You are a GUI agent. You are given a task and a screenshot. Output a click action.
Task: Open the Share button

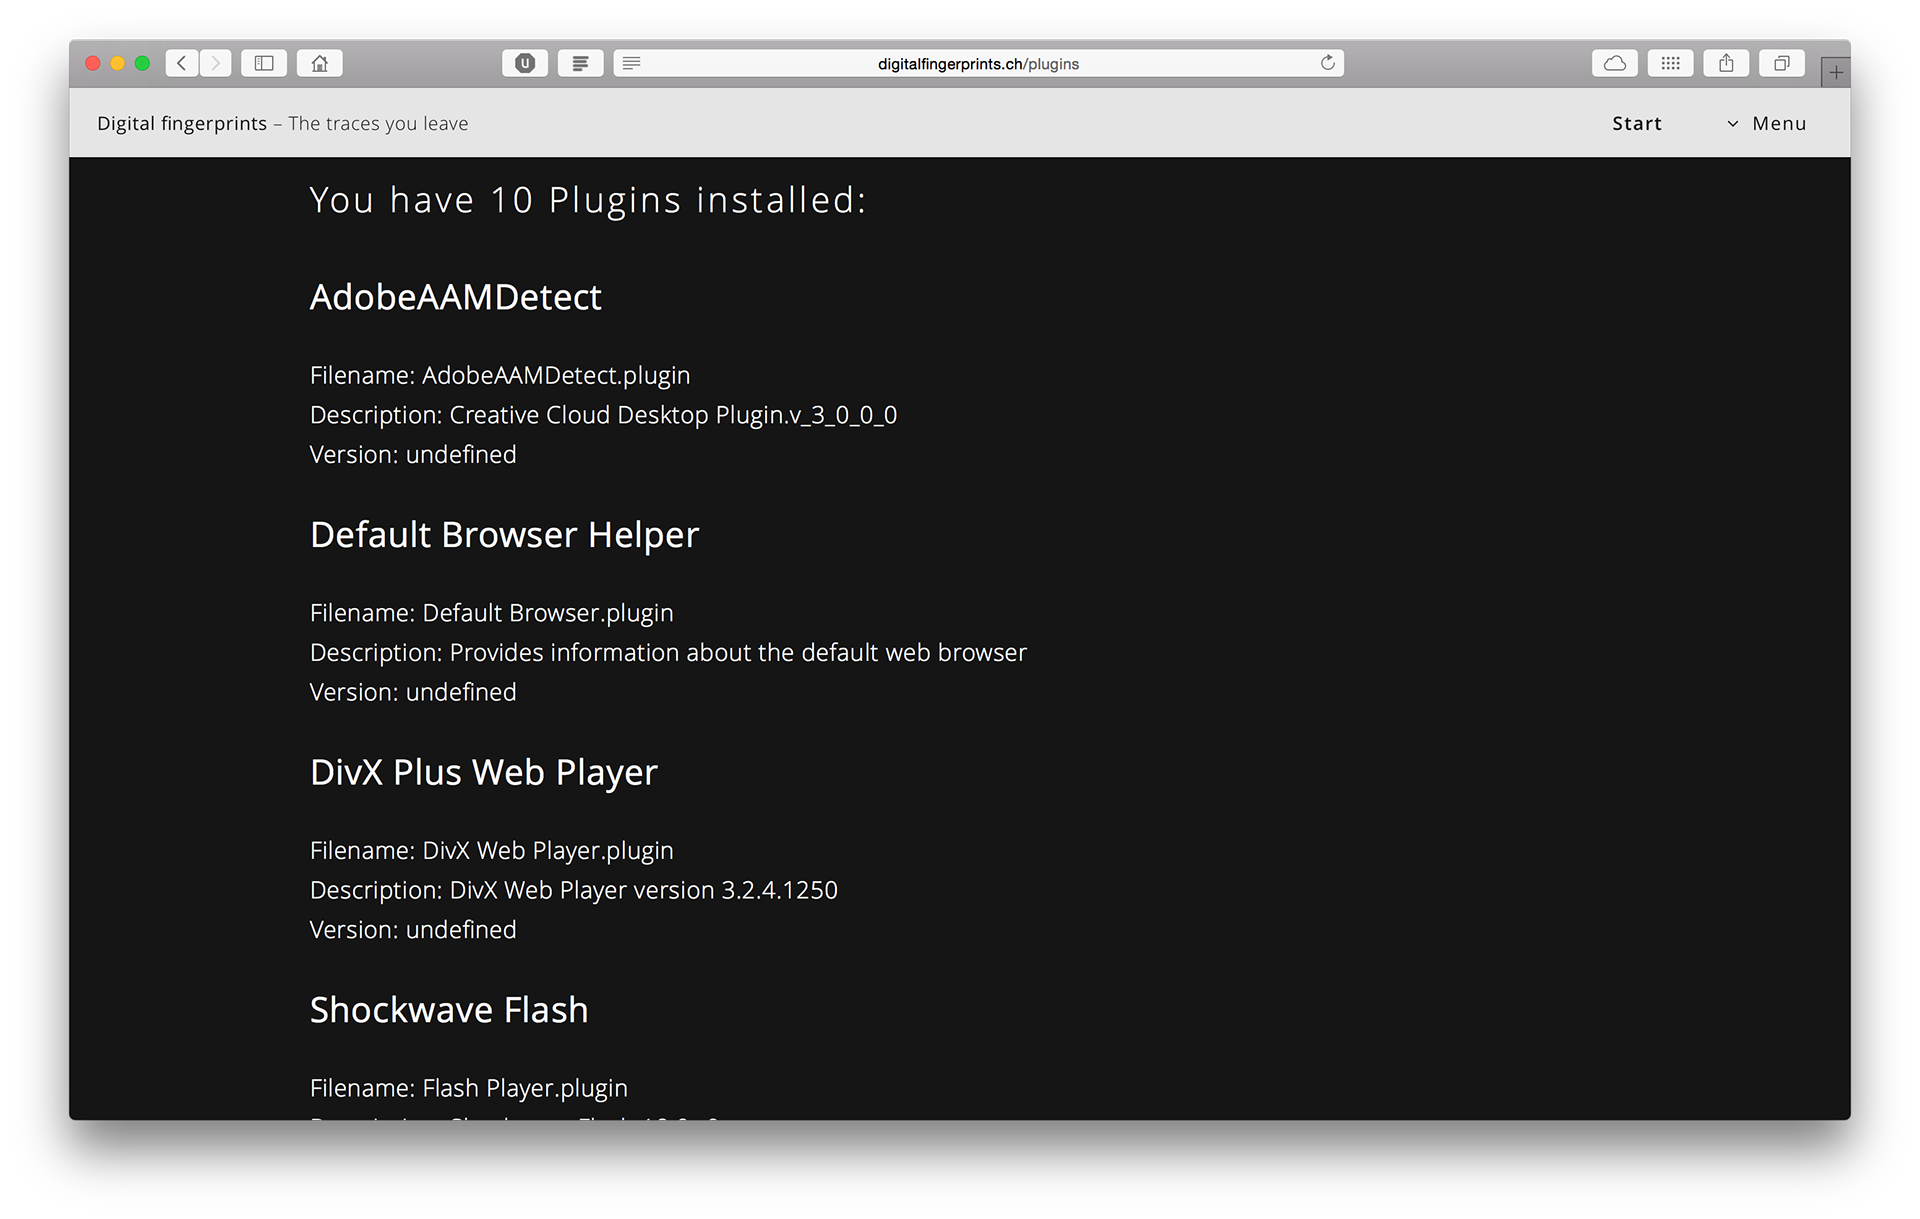tap(1726, 63)
